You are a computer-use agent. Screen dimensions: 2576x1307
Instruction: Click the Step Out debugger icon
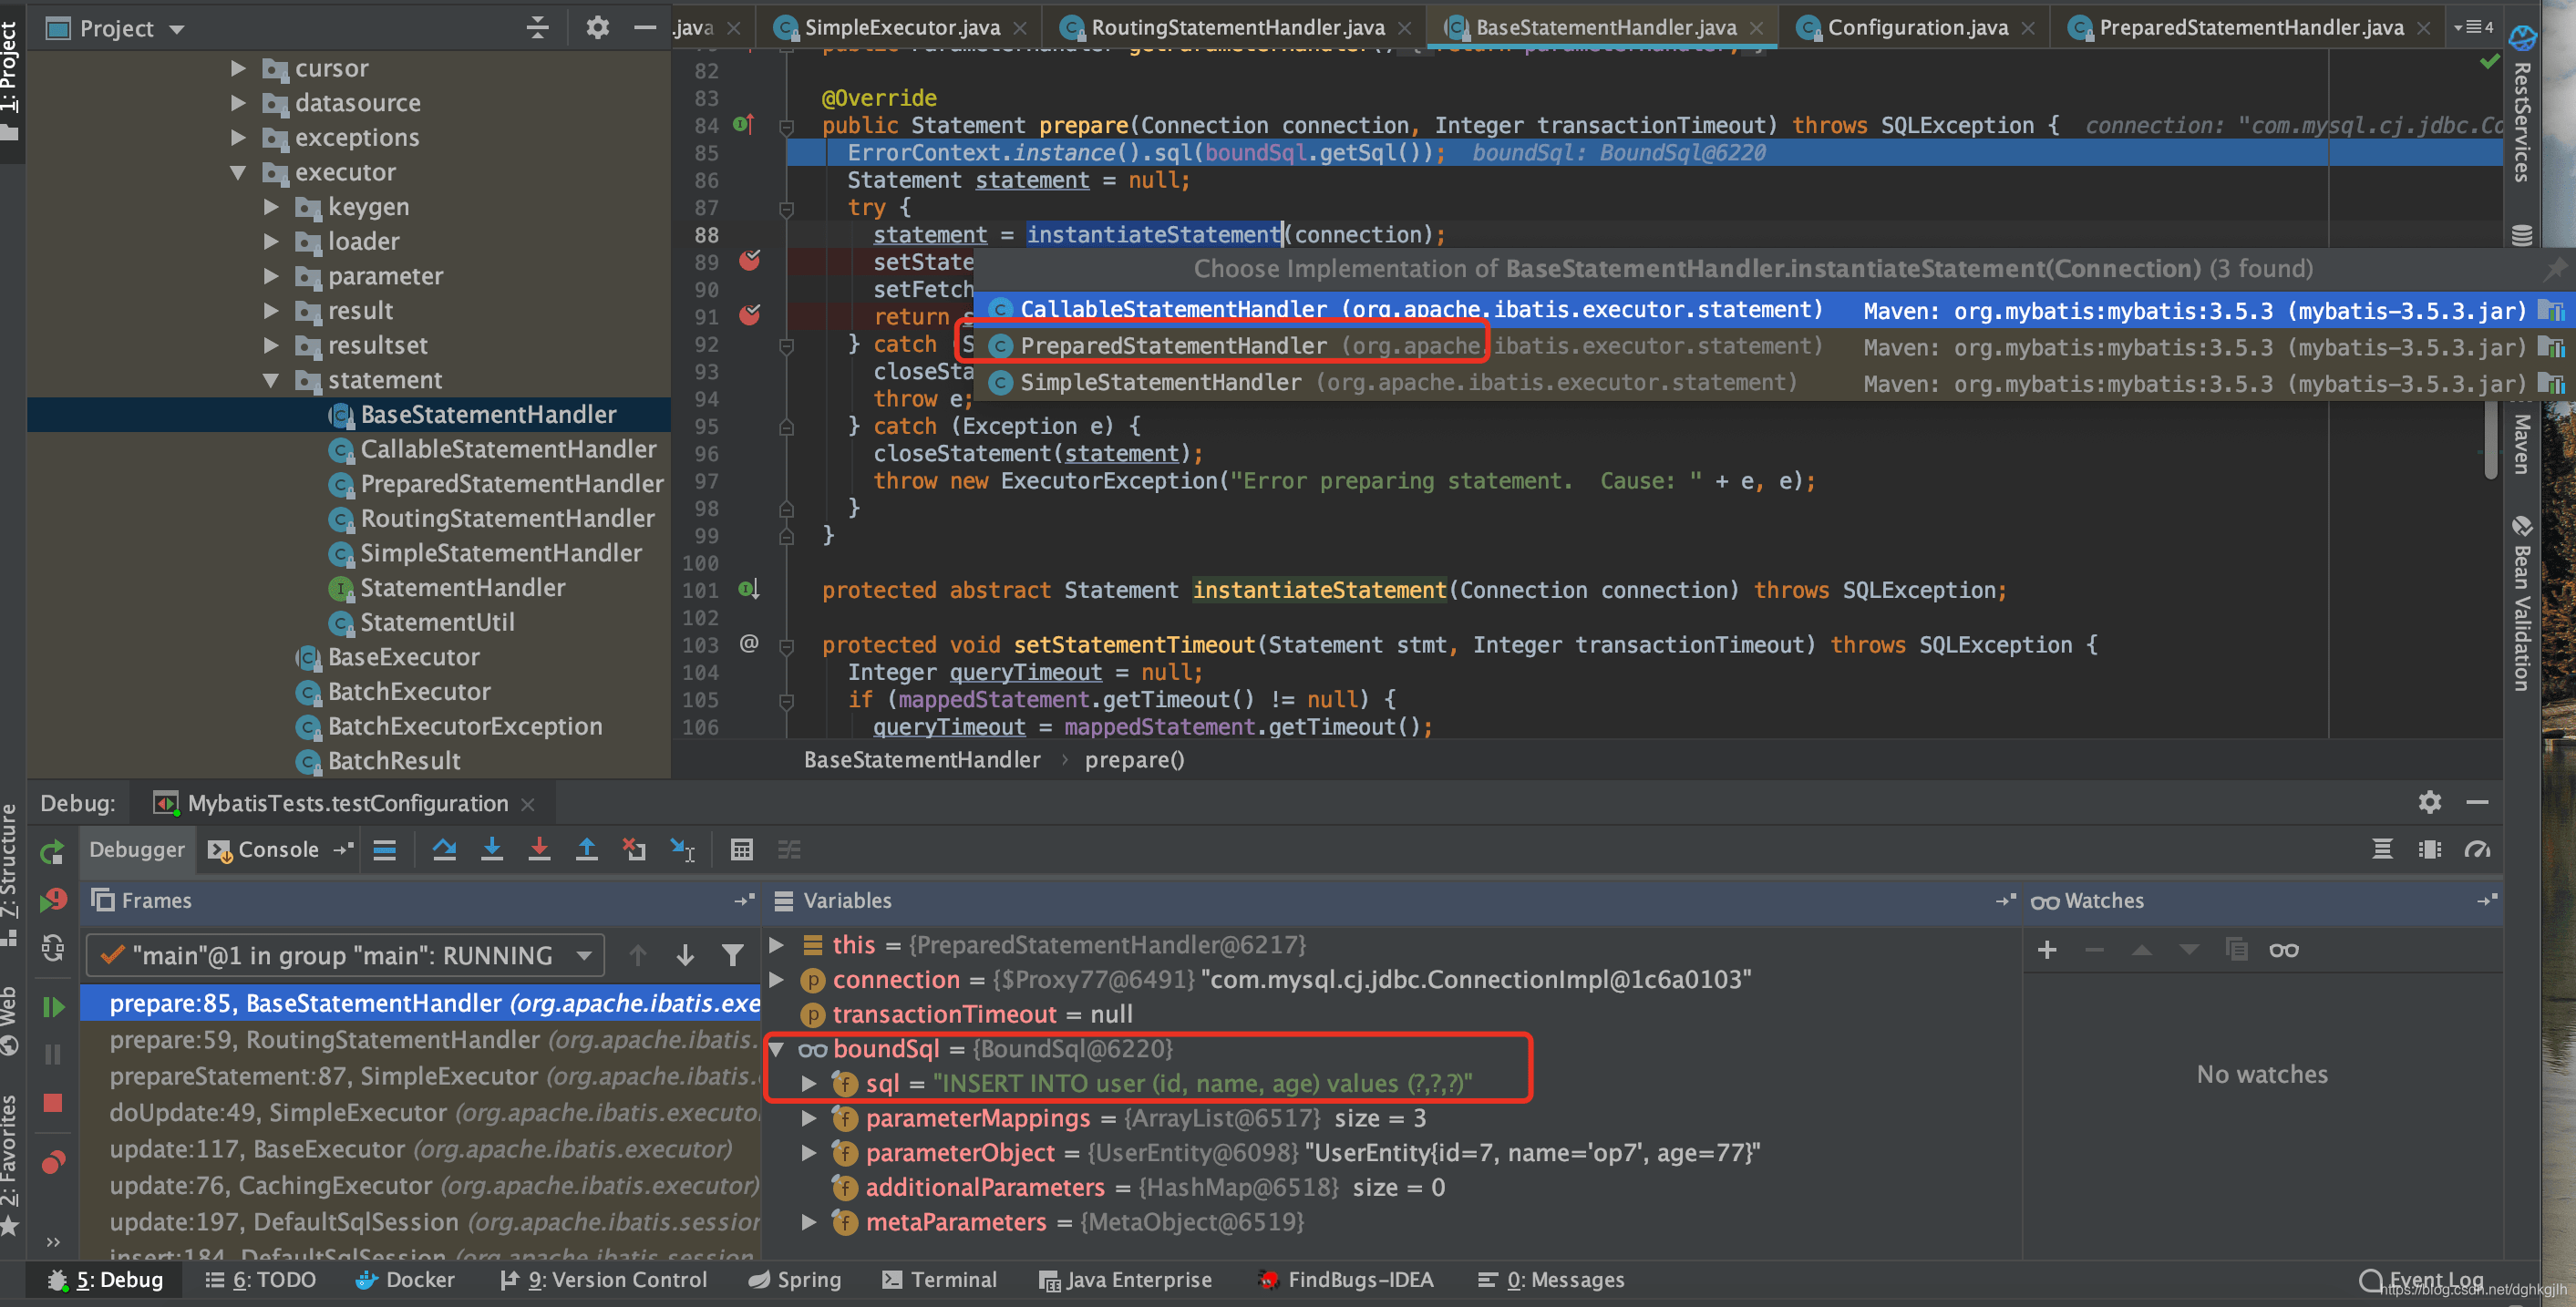pyautogui.click(x=587, y=850)
